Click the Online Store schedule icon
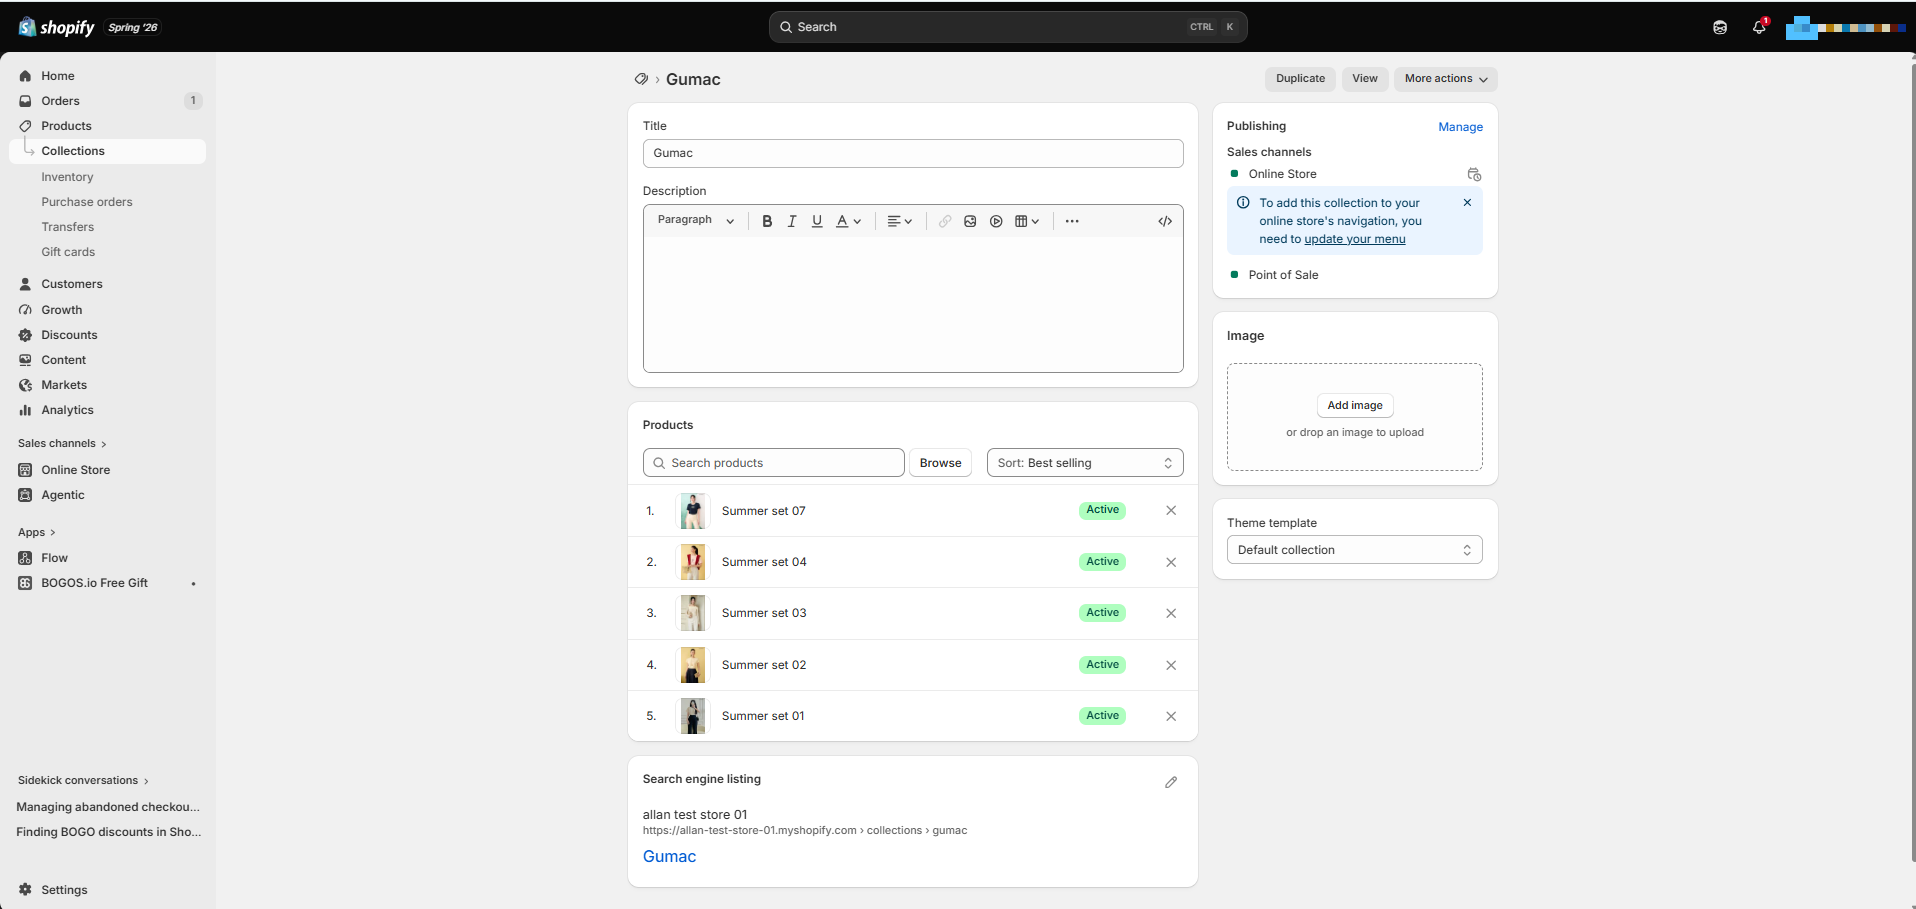Viewport: 1916px width, 909px height. pos(1474,174)
